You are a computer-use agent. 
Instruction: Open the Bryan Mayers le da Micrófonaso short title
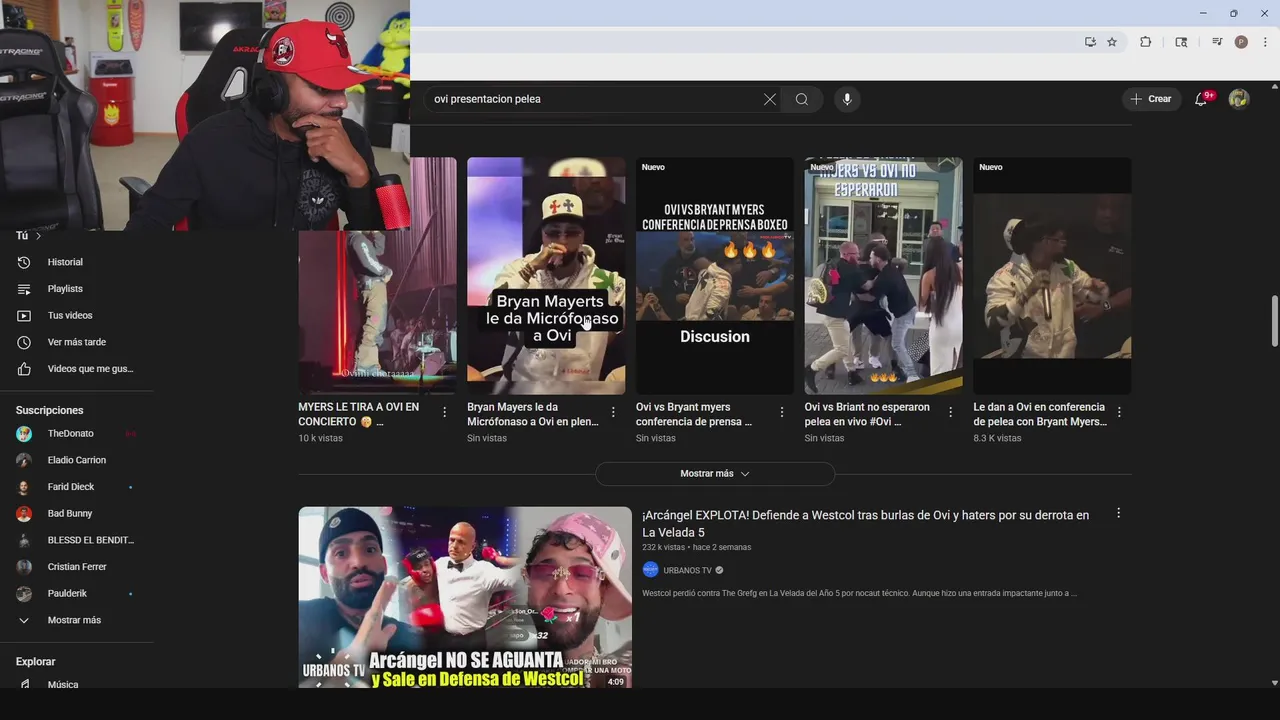point(533,414)
